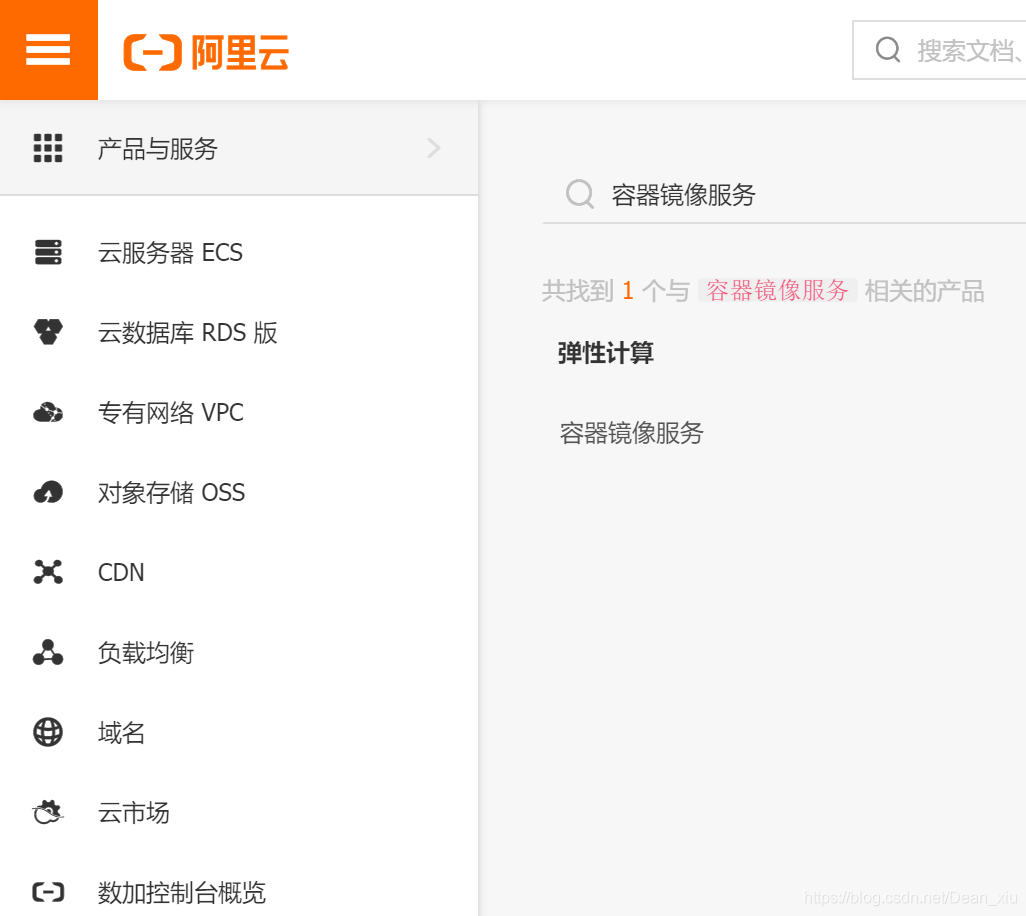1026x916 pixels.
Task: Open 数加控制台概览 sidebar entry
Action: pos(181,892)
